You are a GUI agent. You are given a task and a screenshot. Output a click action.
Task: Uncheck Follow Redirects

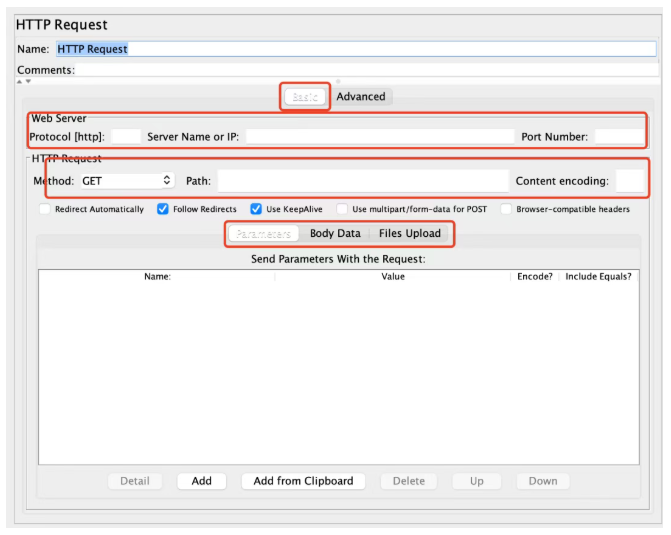point(163,209)
